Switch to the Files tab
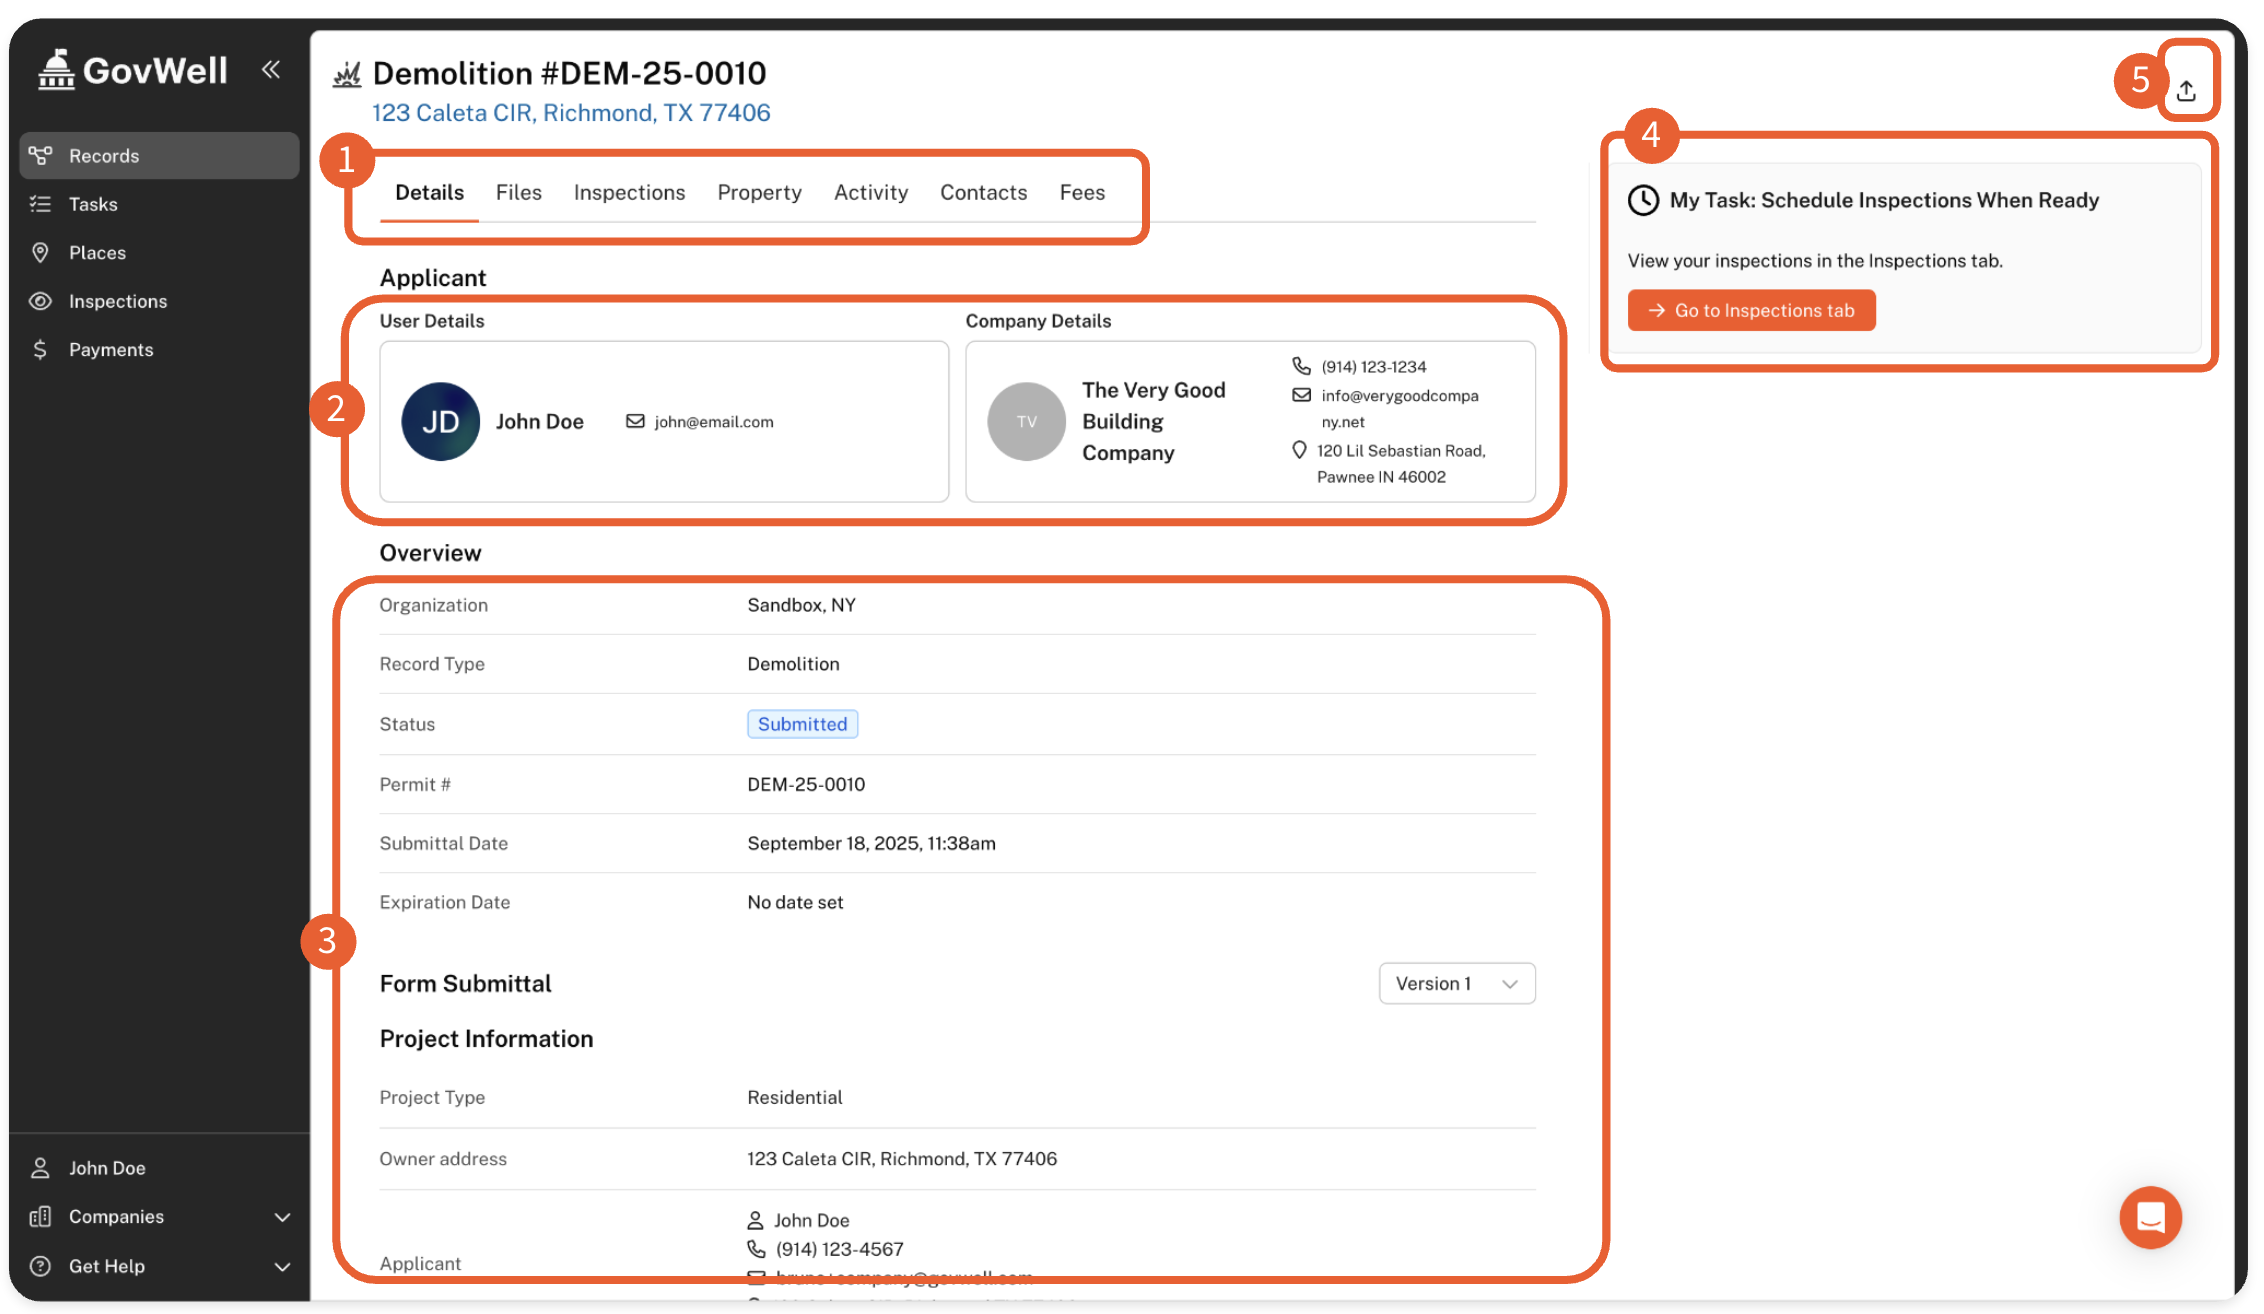The height and width of the screenshot is (1314, 2264). (x=518, y=192)
